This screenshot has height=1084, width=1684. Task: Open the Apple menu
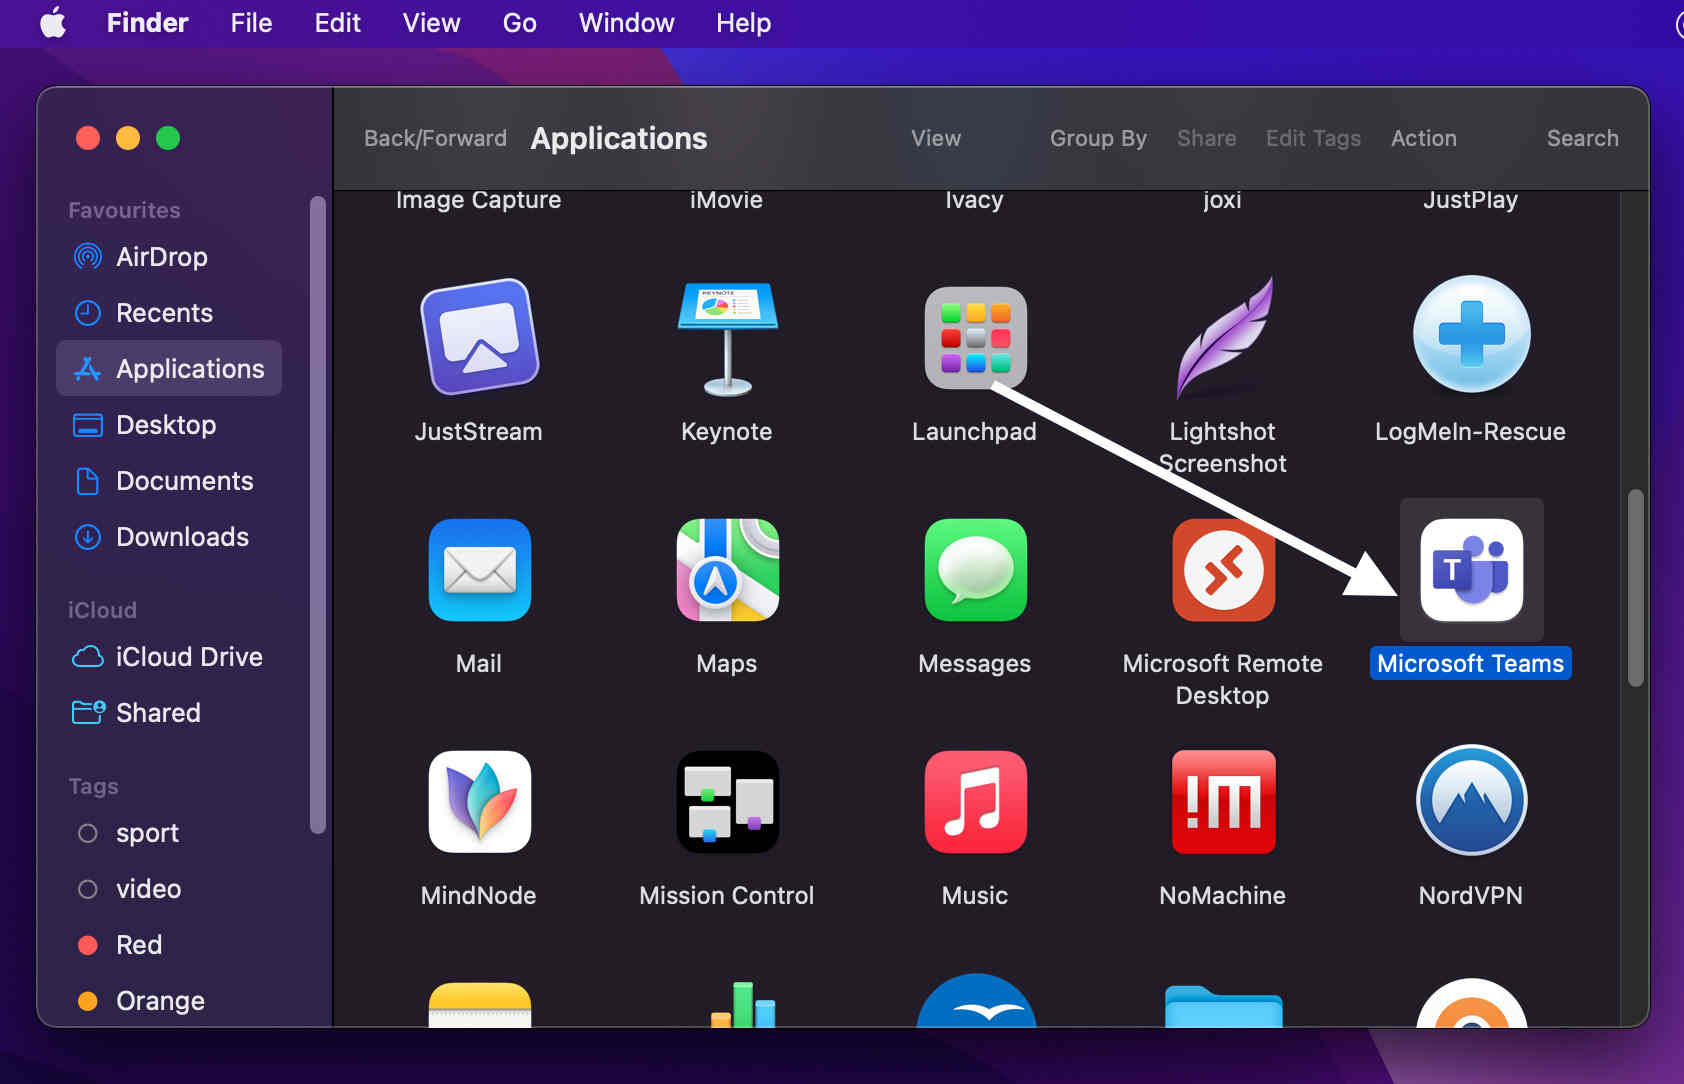click(x=53, y=22)
